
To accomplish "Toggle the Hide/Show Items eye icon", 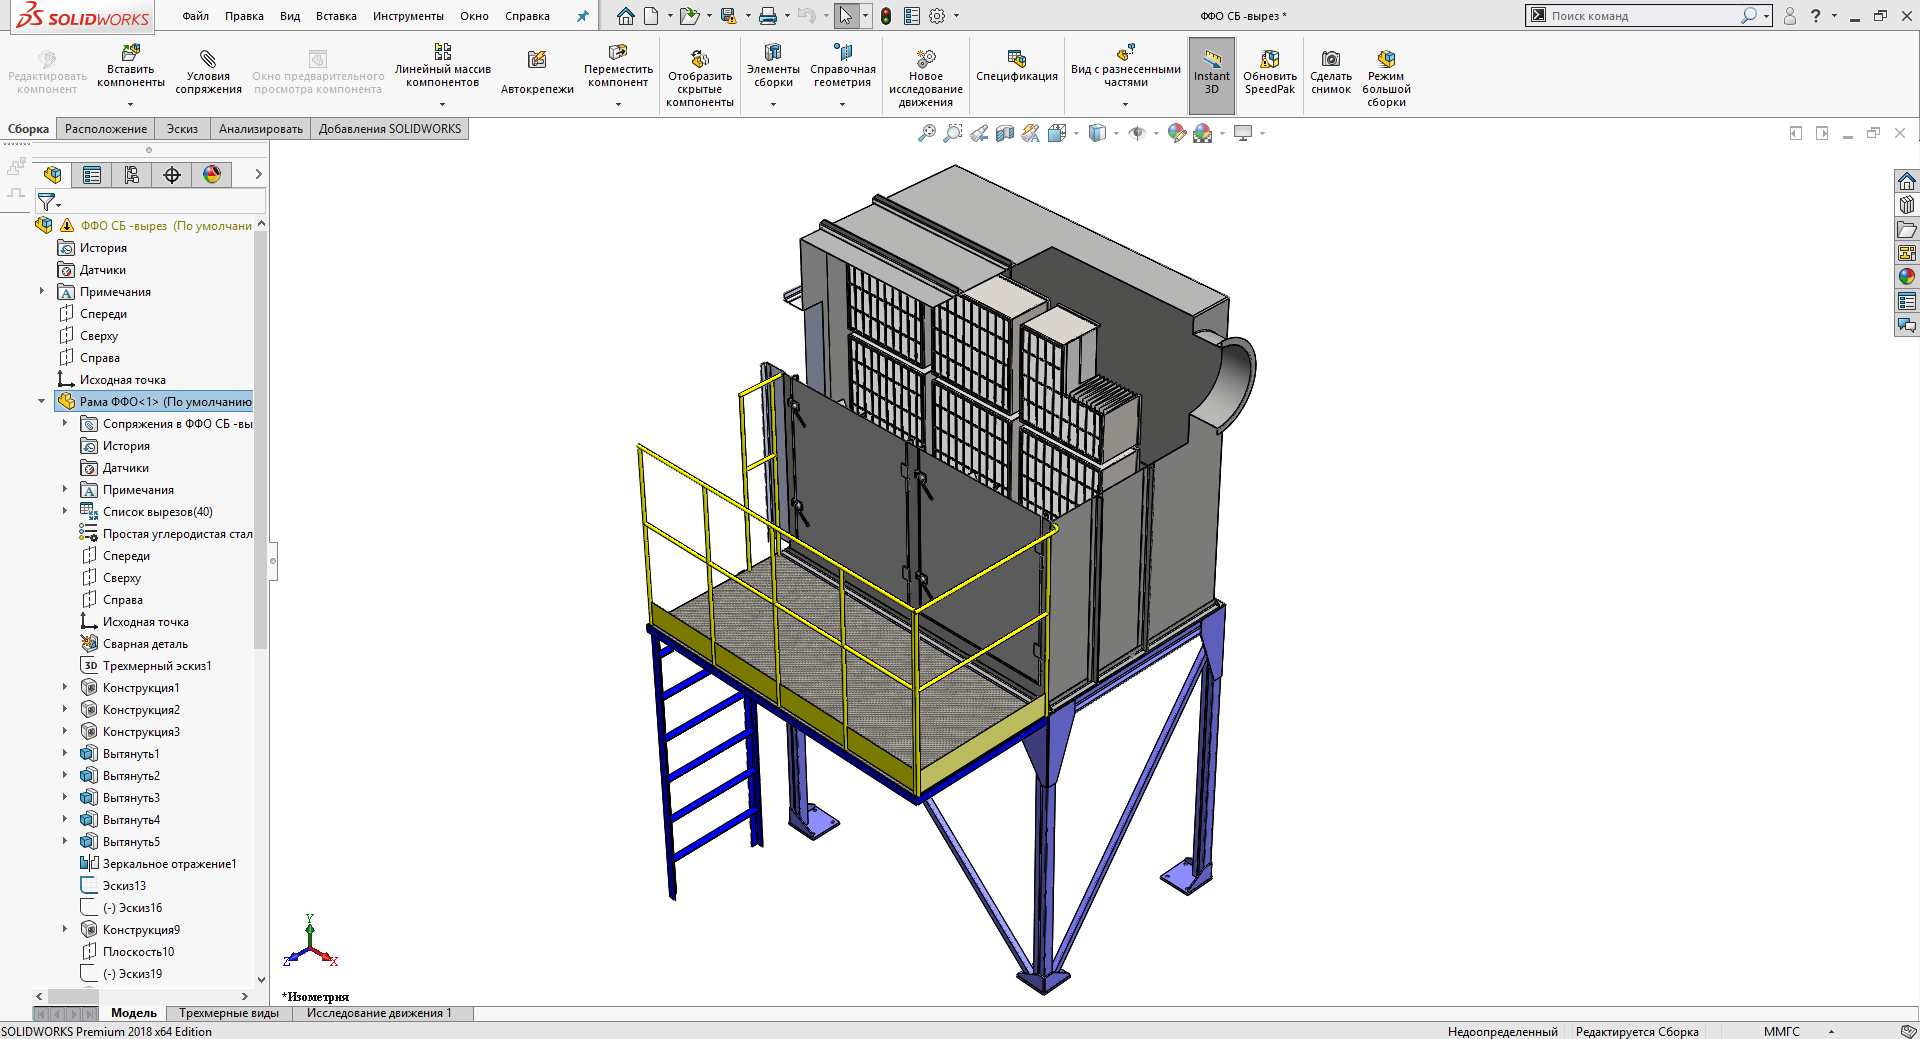I will tap(1137, 133).
